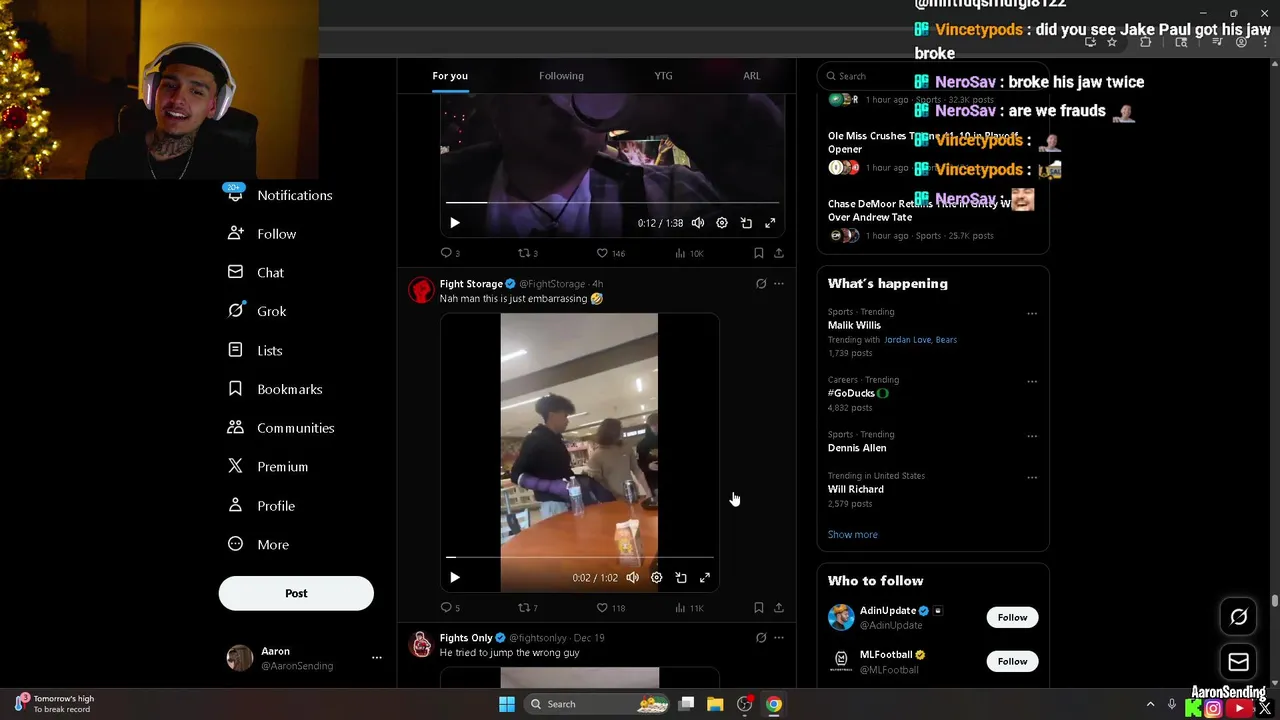The width and height of the screenshot is (1280, 720).
Task: Open Fight Storage profile avatar
Action: [x=421, y=290]
